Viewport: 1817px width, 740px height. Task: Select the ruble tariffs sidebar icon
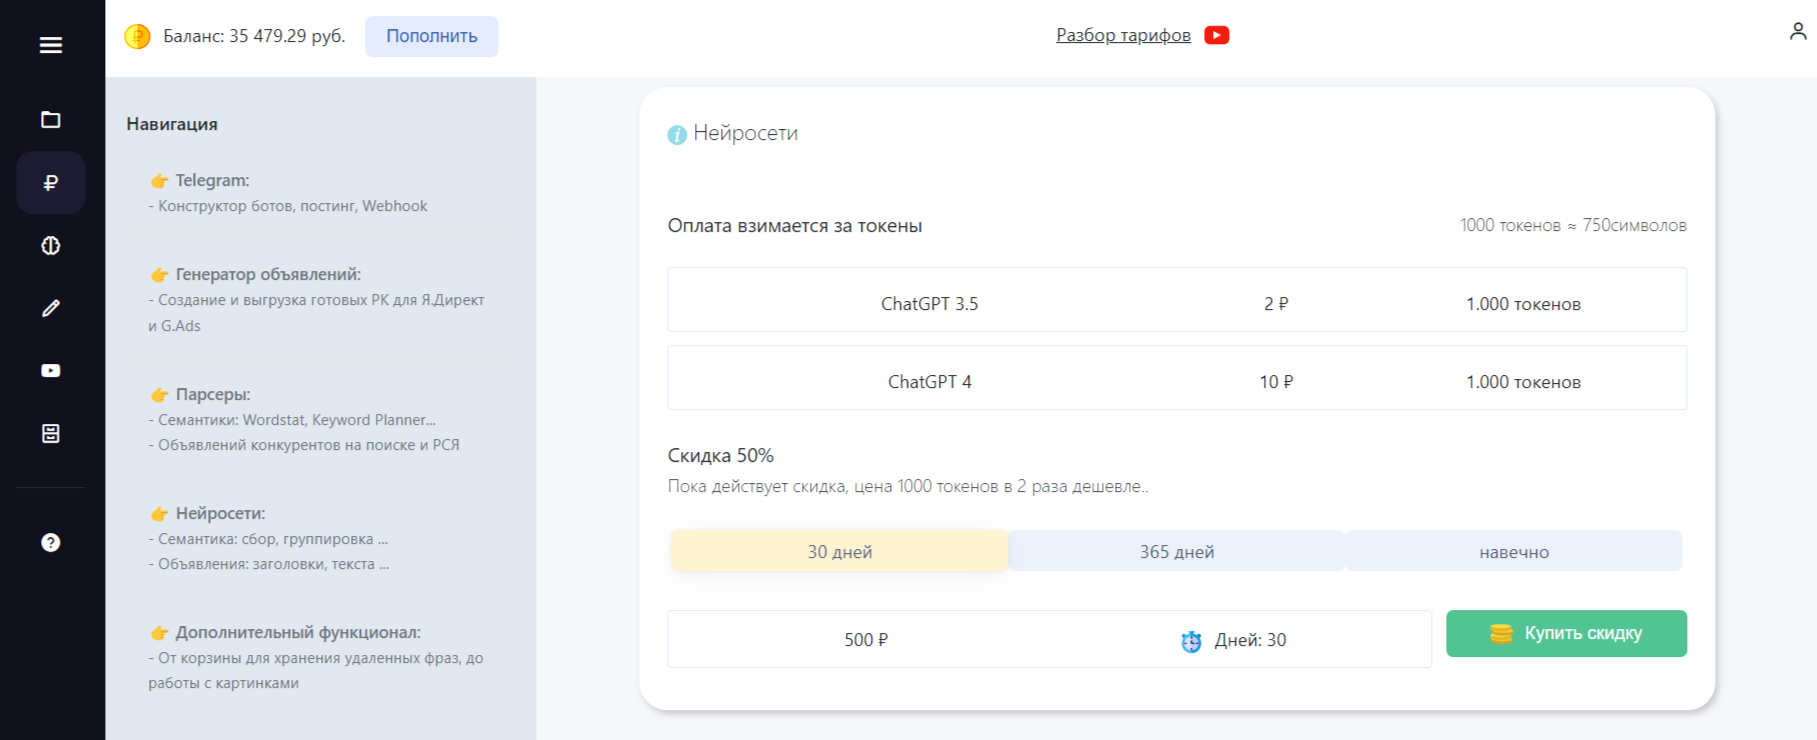(x=51, y=183)
